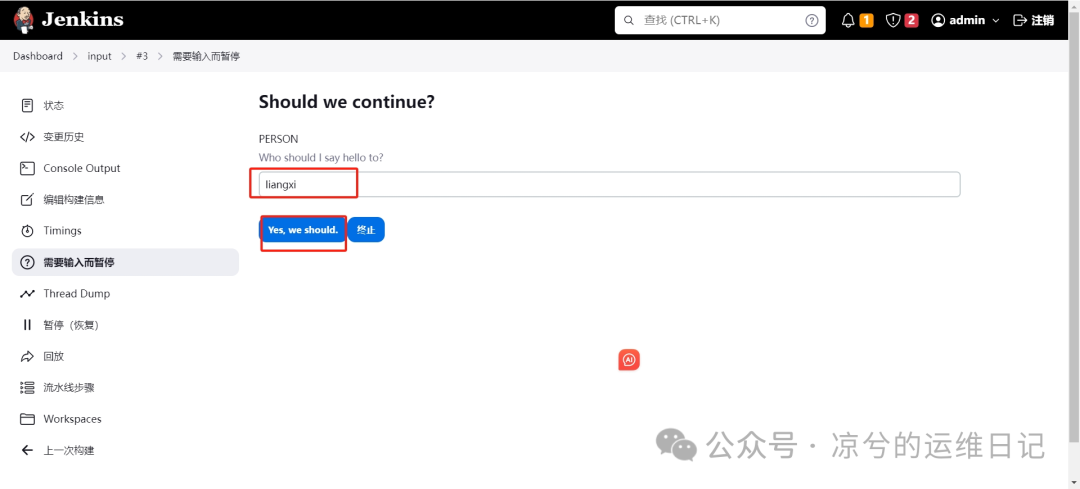Click the 终止 abort button
1080x489 pixels.
click(366, 230)
